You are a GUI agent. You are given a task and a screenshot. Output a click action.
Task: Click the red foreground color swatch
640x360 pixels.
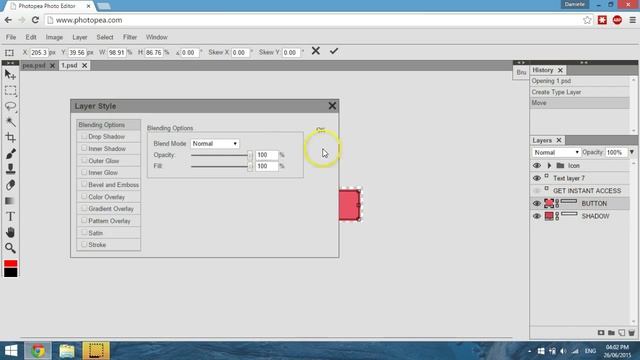pyautogui.click(x=11, y=263)
